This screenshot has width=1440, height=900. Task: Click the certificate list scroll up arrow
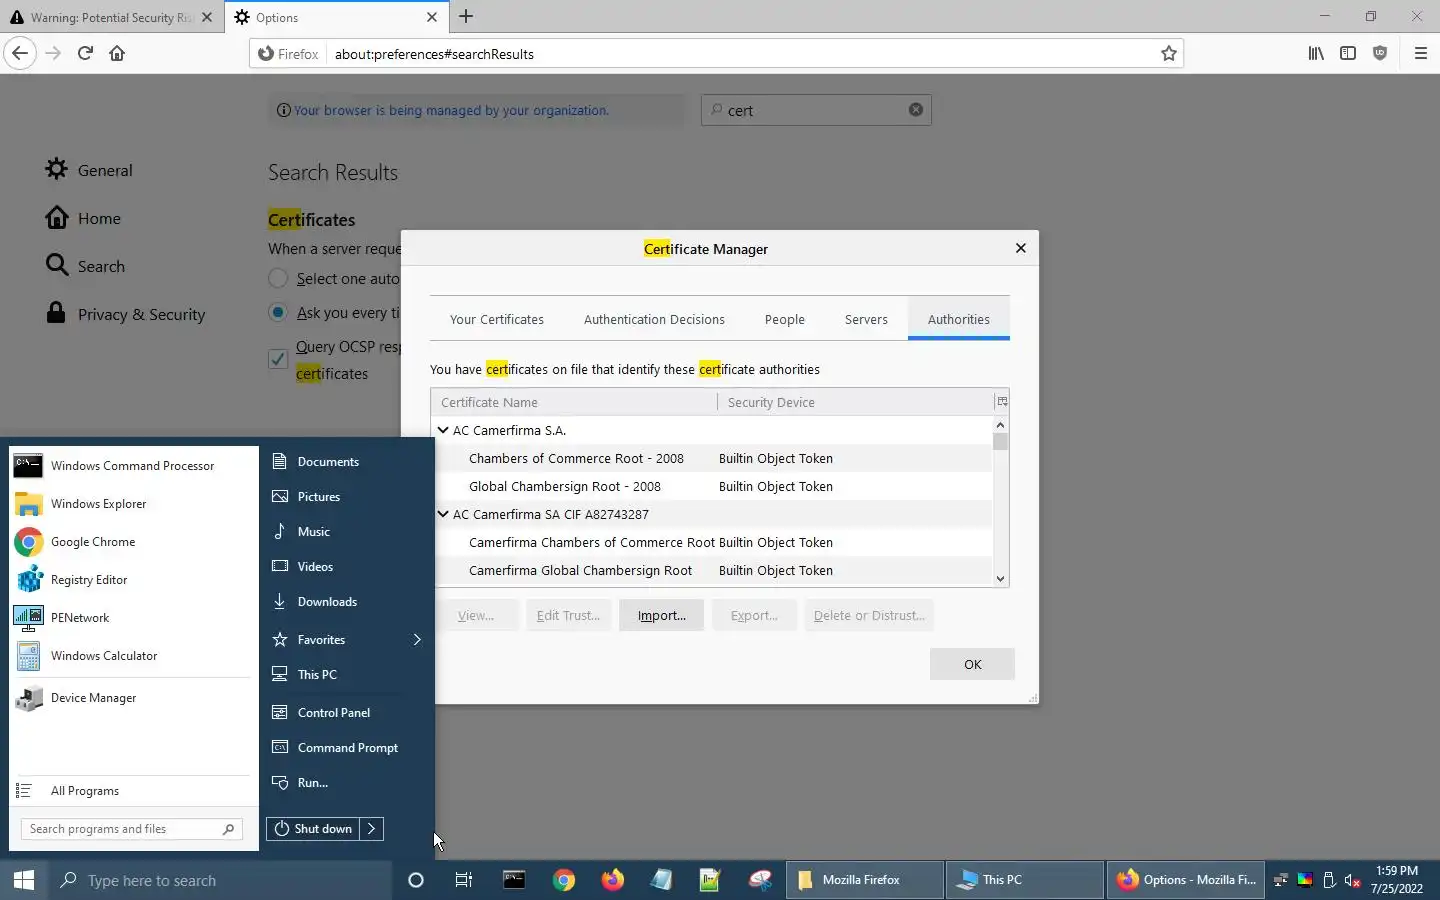pyautogui.click(x=1000, y=425)
